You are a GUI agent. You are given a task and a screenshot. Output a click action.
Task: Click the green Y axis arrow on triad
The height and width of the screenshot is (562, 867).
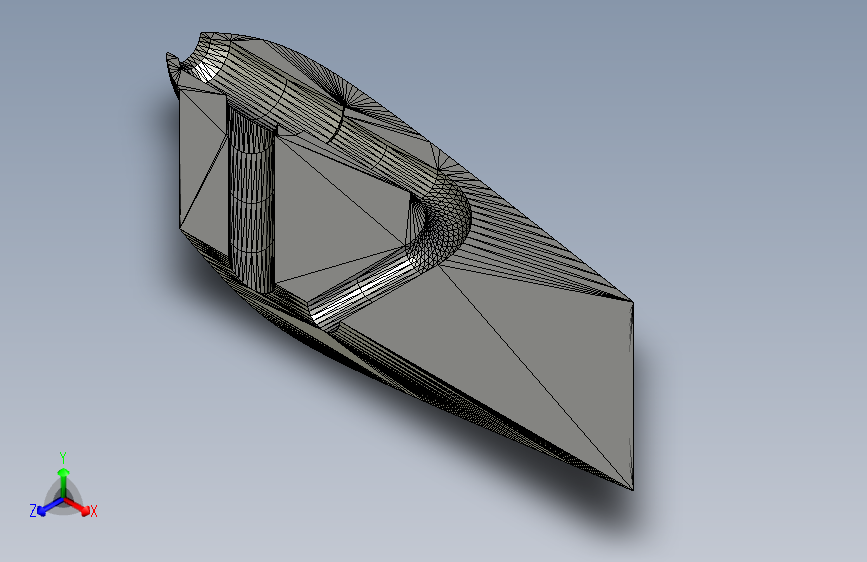pyautogui.click(x=64, y=483)
